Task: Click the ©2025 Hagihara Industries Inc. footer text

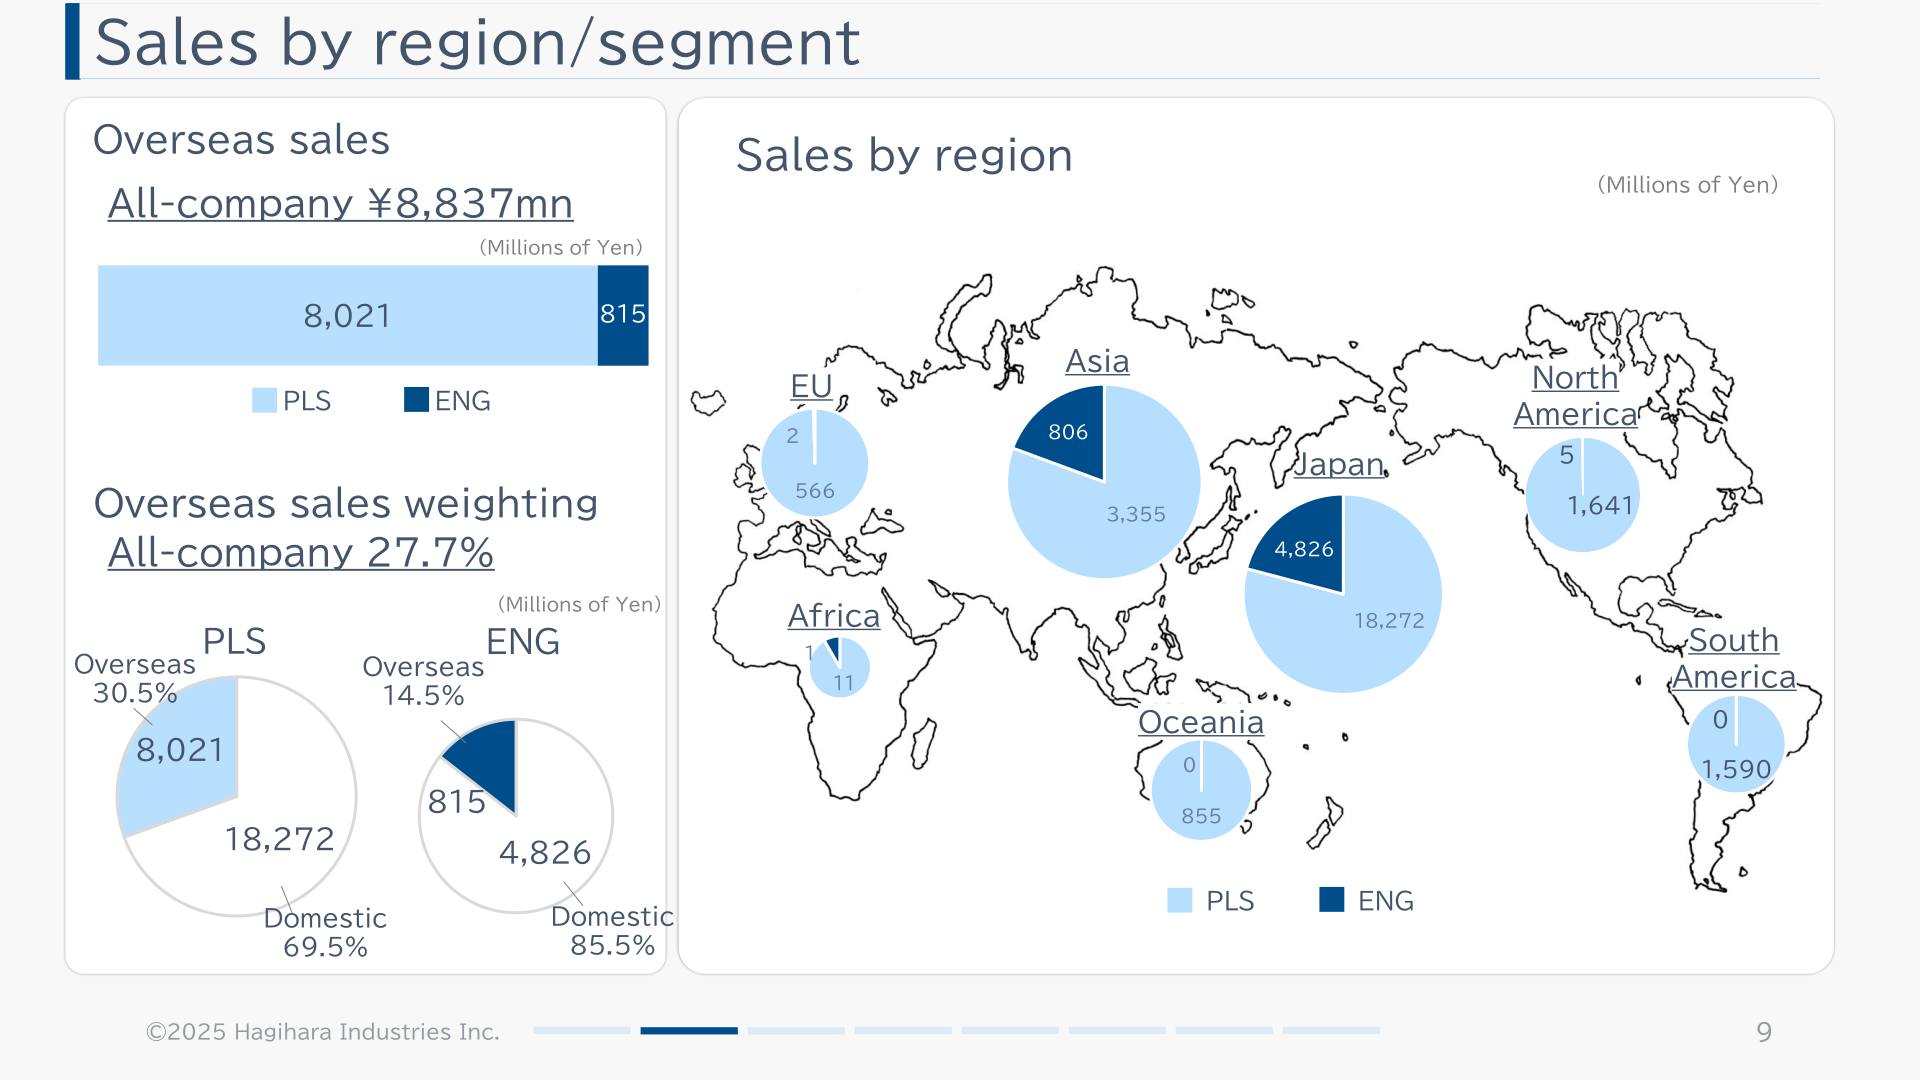Action: (x=323, y=1032)
